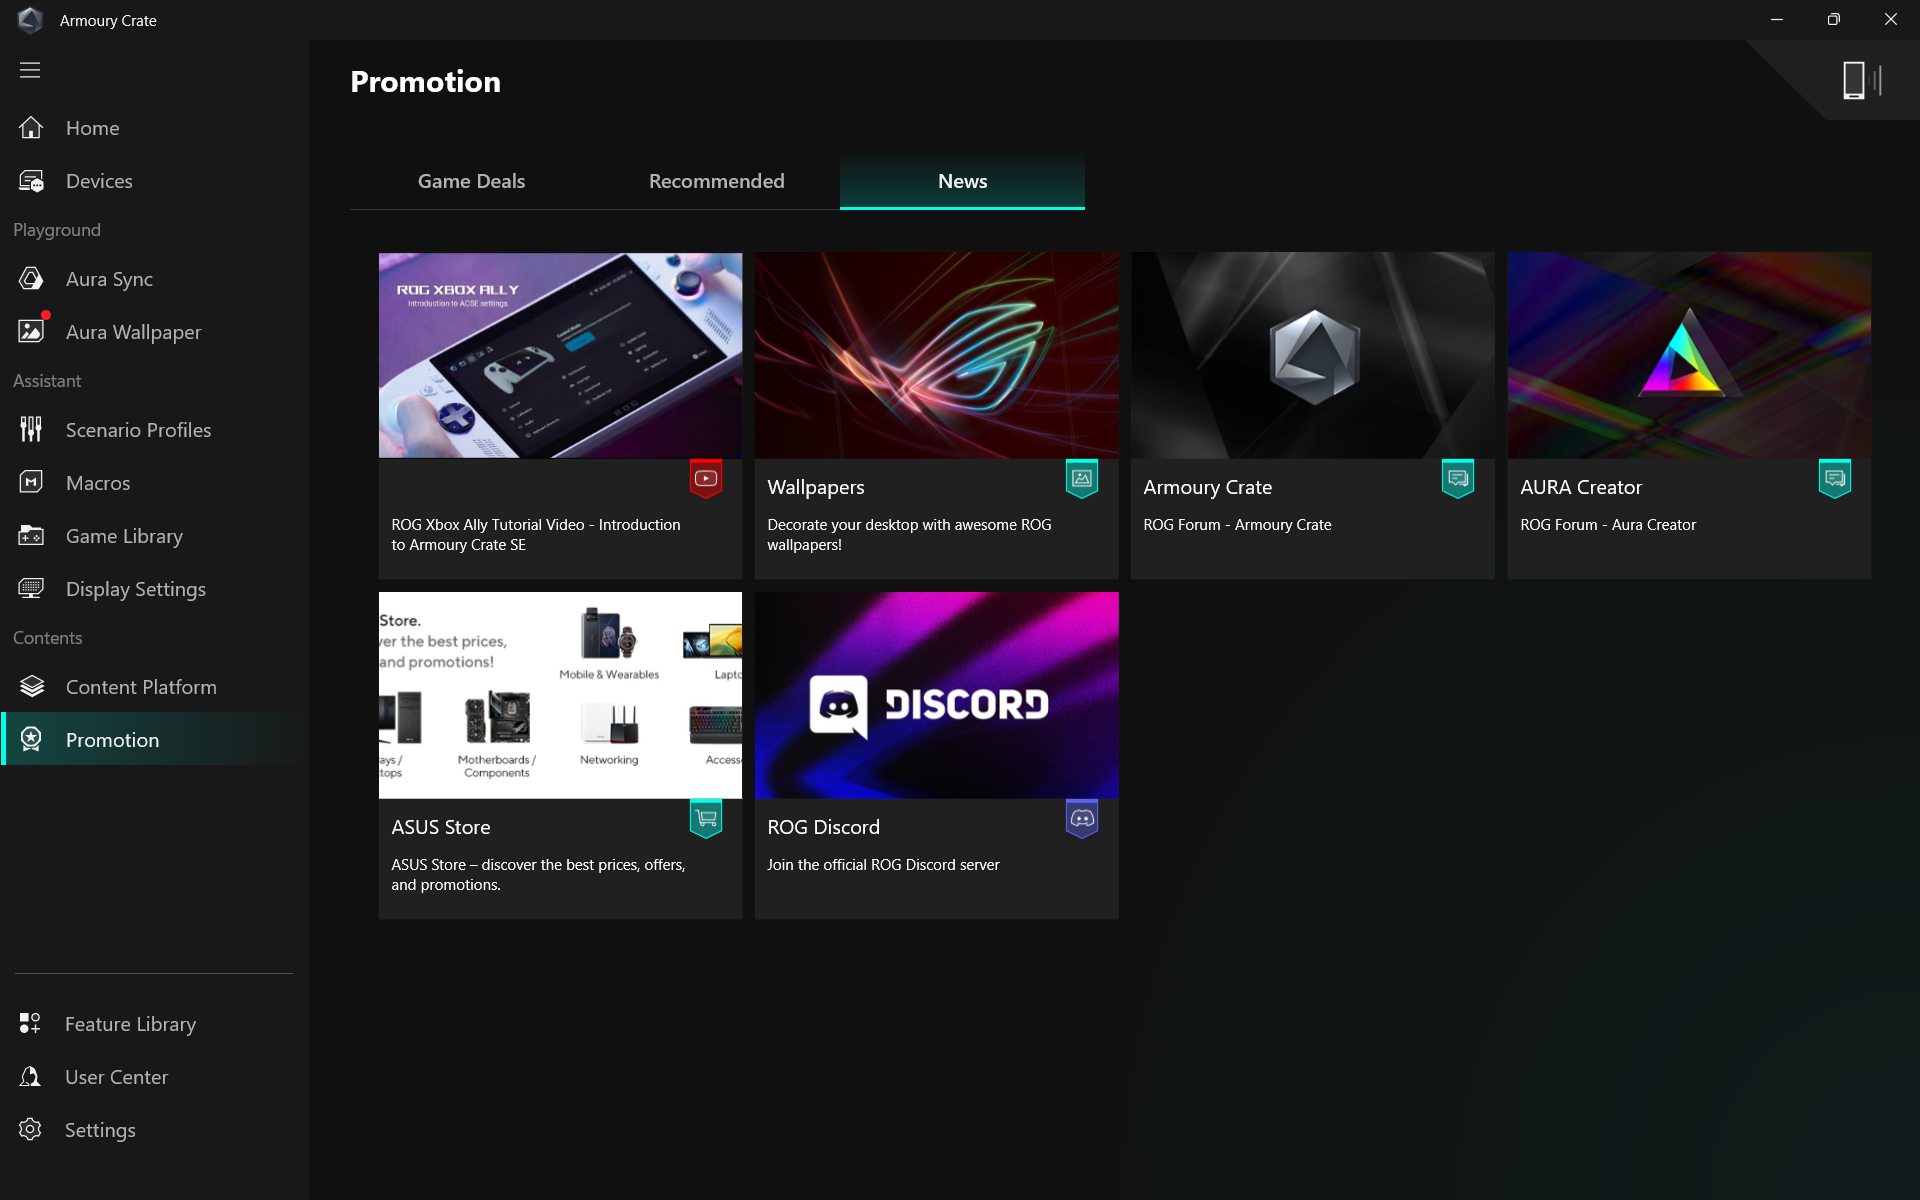
Task: Go to Home in the sidebar
Action: tap(93, 128)
